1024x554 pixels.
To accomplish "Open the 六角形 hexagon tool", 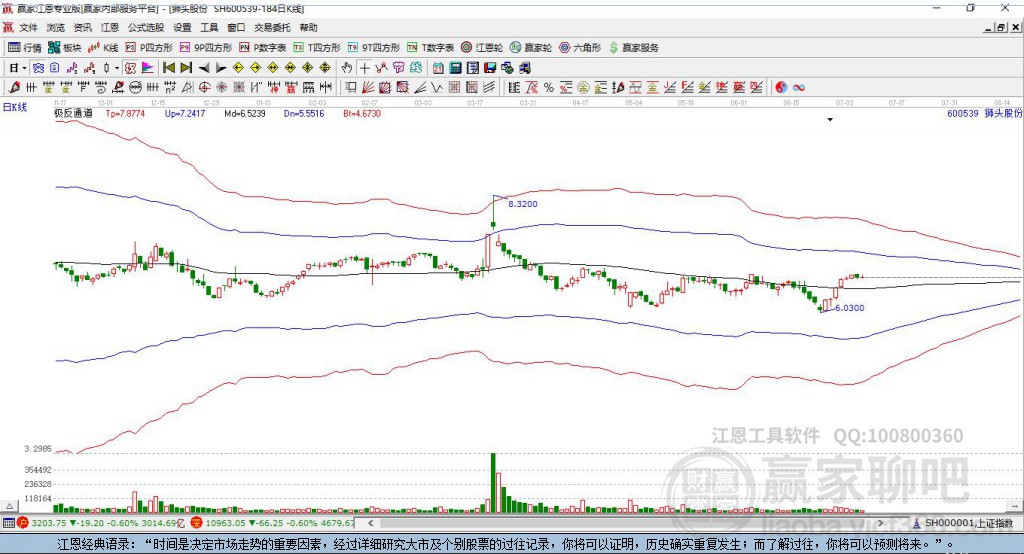I will pyautogui.click(x=580, y=48).
